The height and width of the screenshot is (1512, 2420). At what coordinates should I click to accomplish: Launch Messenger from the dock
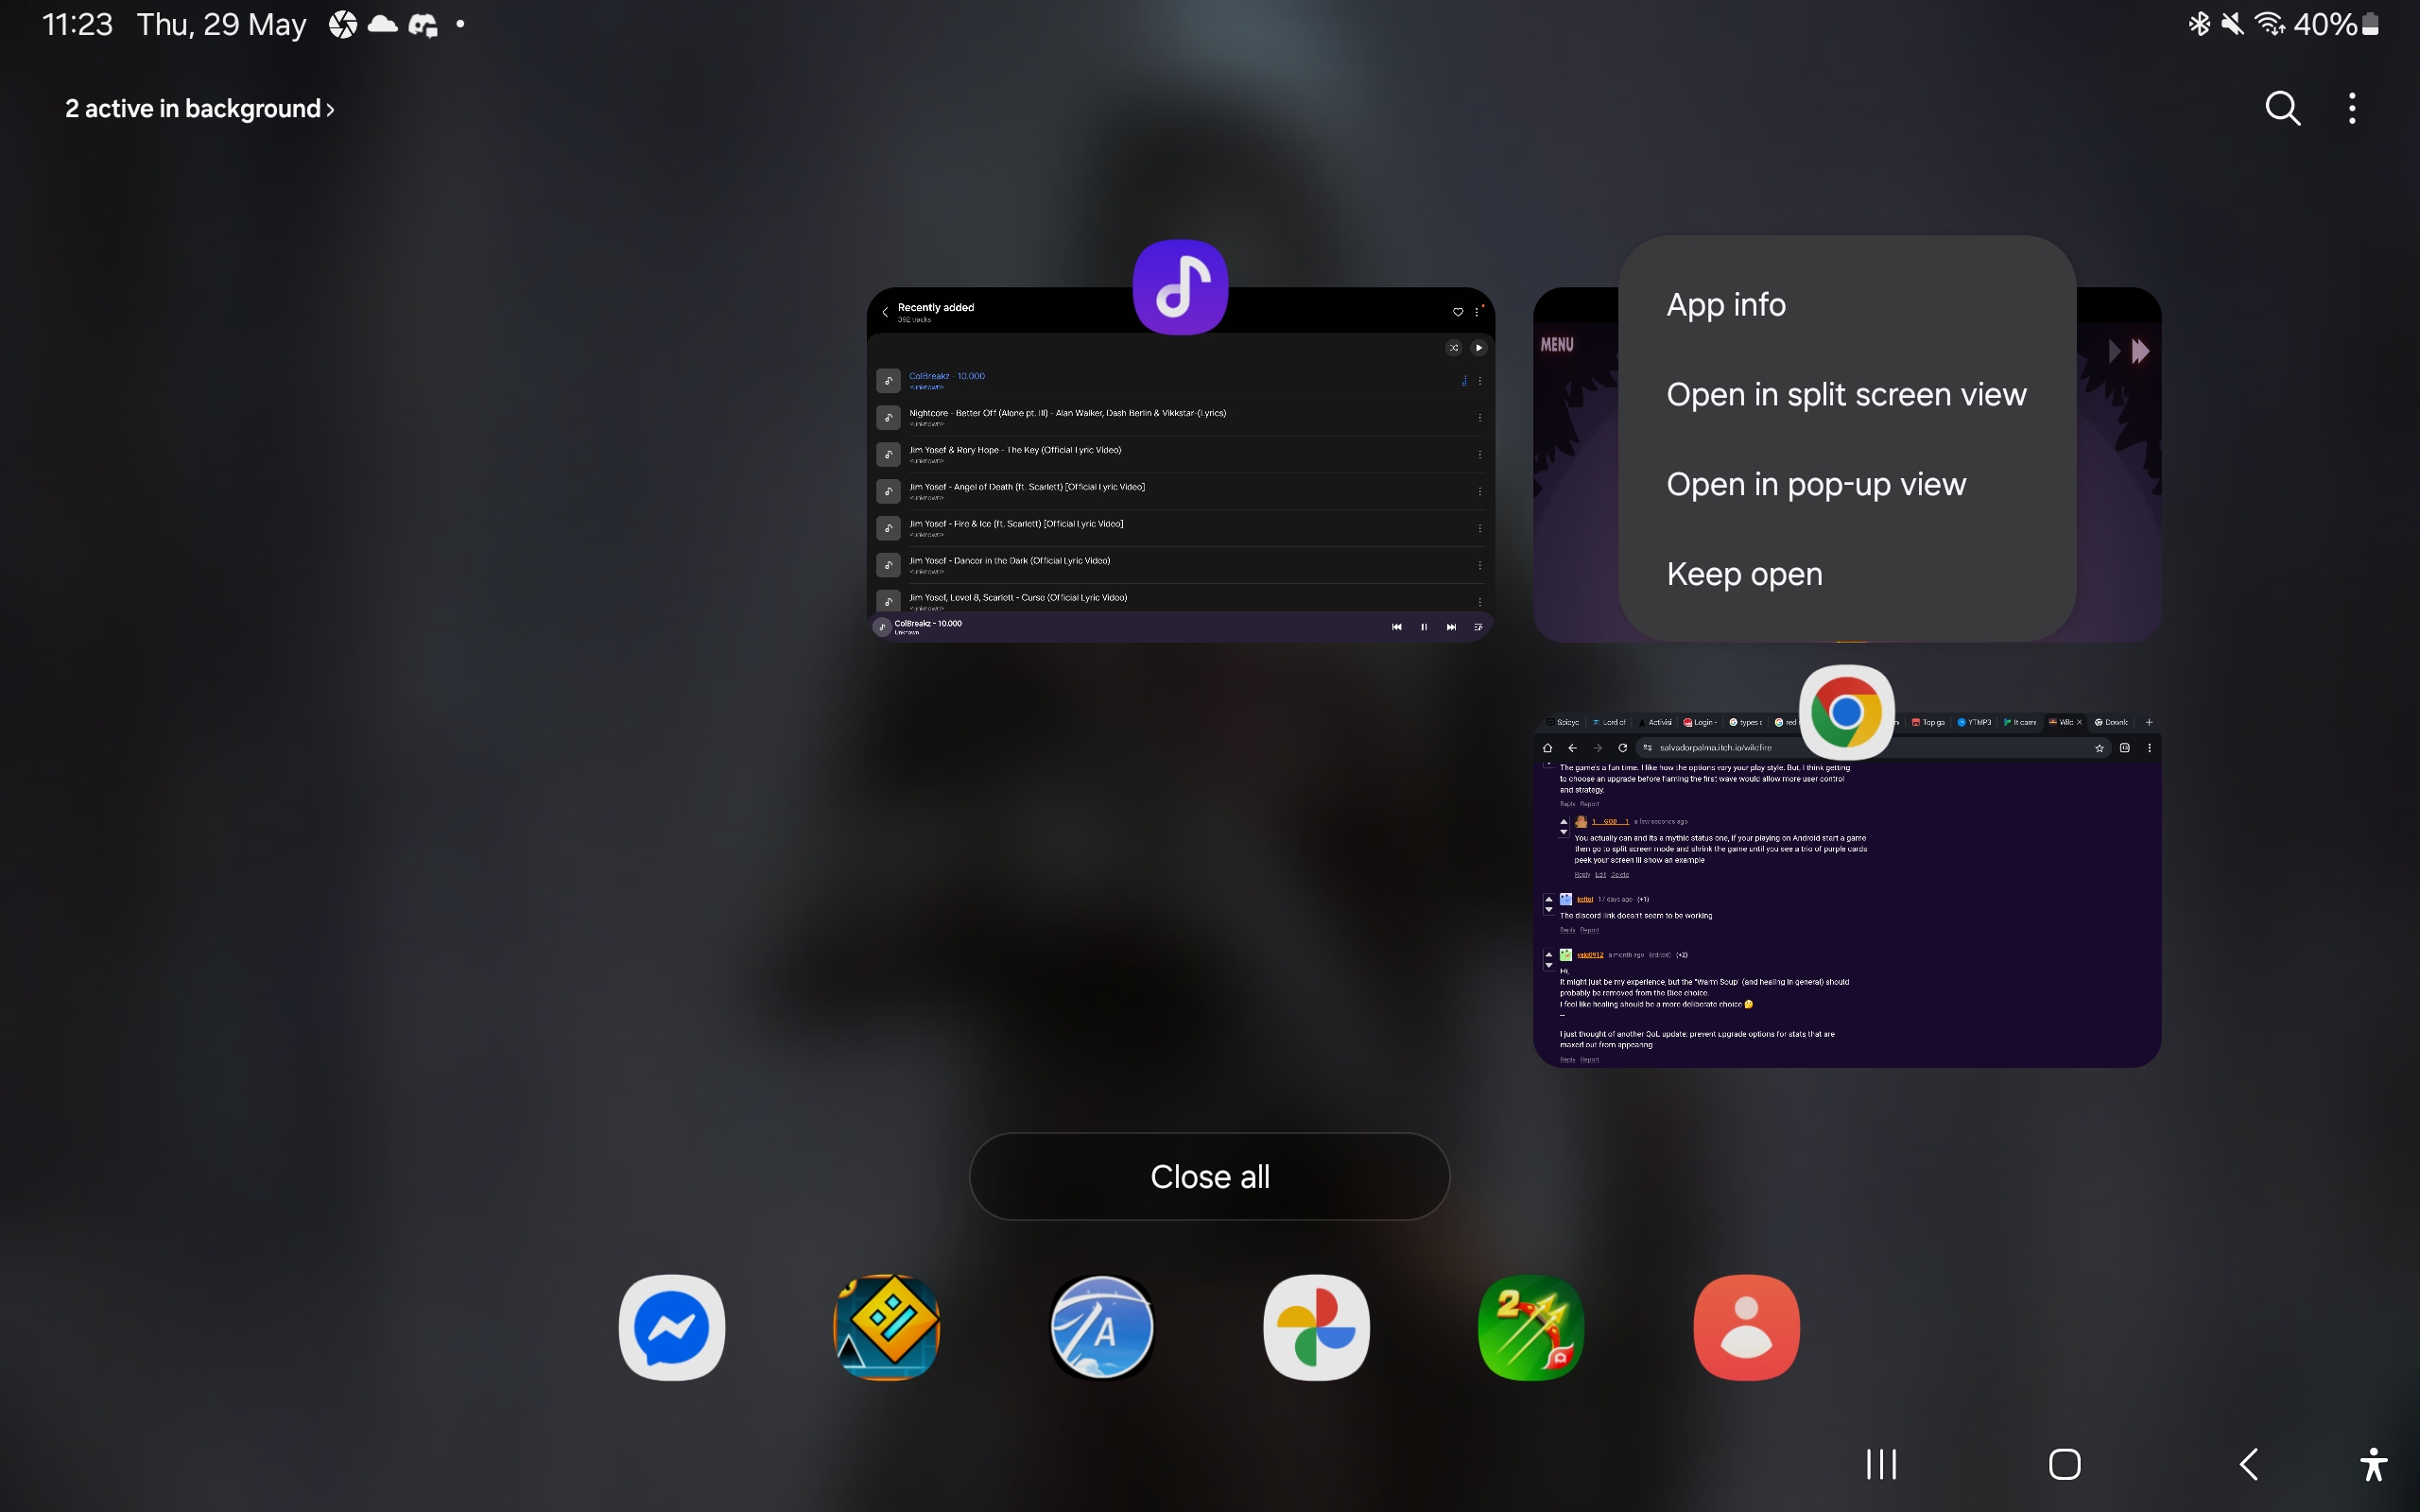coord(672,1327)
